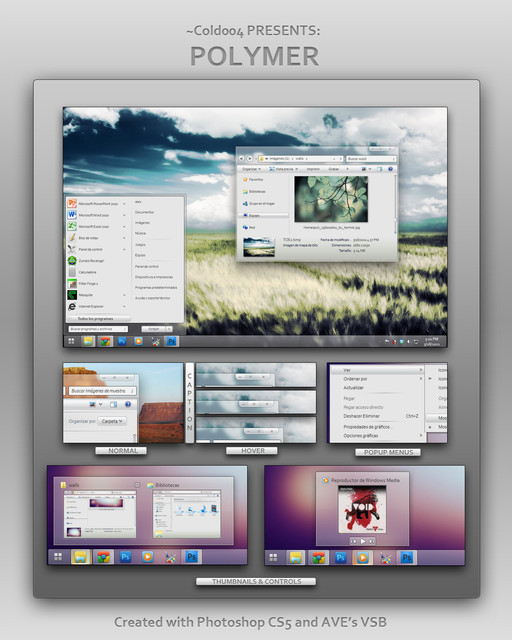Viewport: 512px width, 640px height.
Task: Click the blue help icon in the Normal preview
Action: coord(128,404)
